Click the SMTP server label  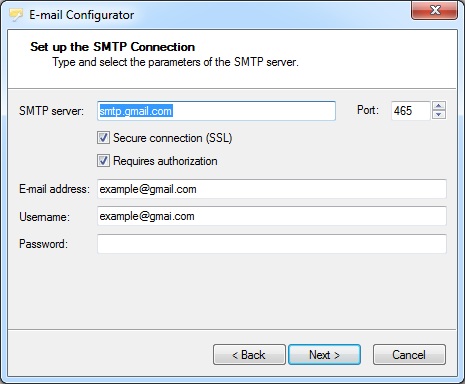tap(51, 111)
